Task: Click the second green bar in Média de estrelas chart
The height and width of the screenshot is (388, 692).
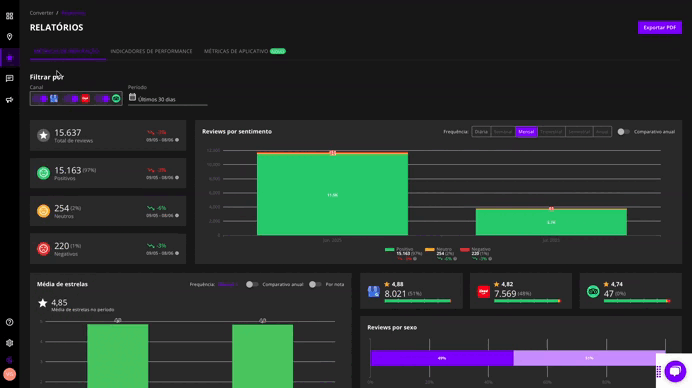Action: (263, 356)
